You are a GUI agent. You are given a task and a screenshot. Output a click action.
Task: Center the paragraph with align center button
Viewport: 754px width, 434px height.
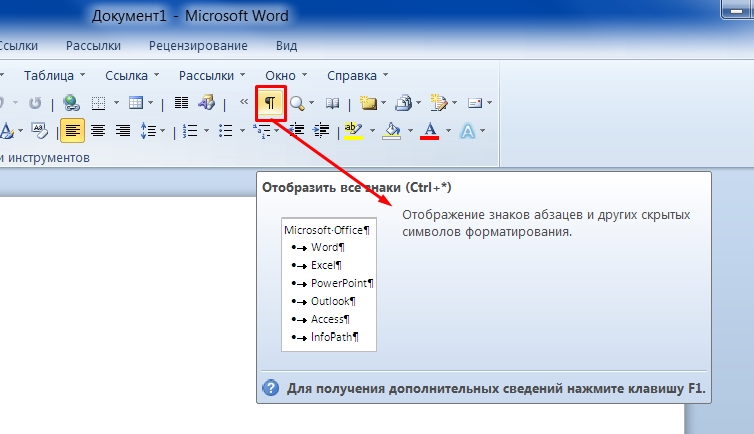98,131
